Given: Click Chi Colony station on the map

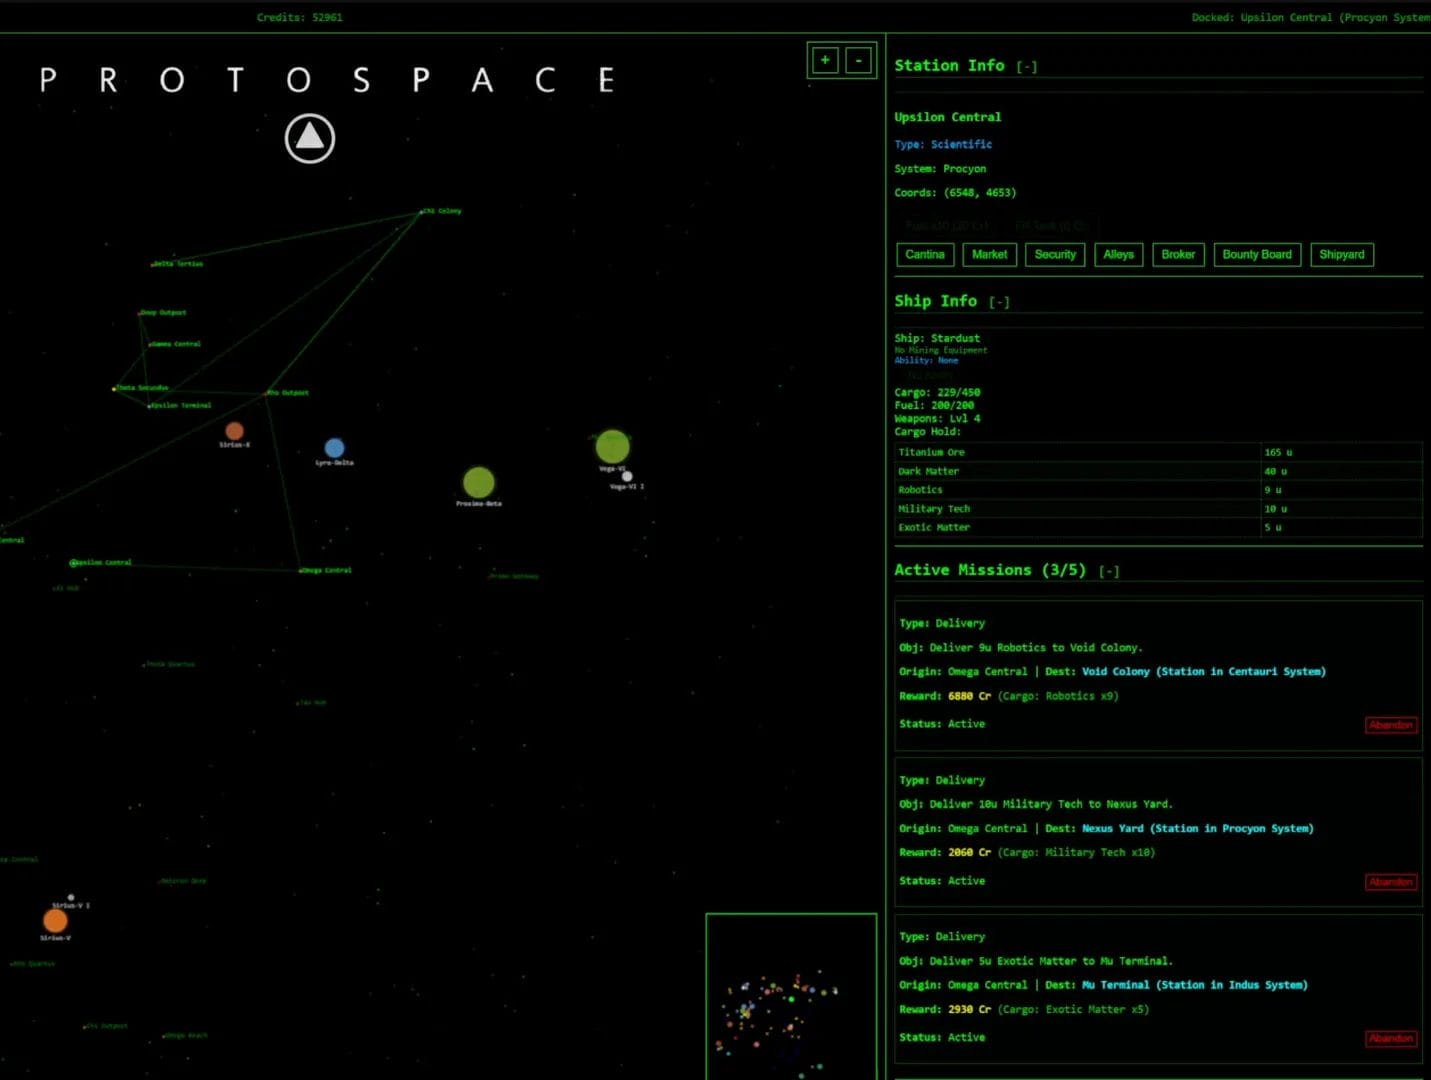Looking at the screenshot, I should click(422, 211).
